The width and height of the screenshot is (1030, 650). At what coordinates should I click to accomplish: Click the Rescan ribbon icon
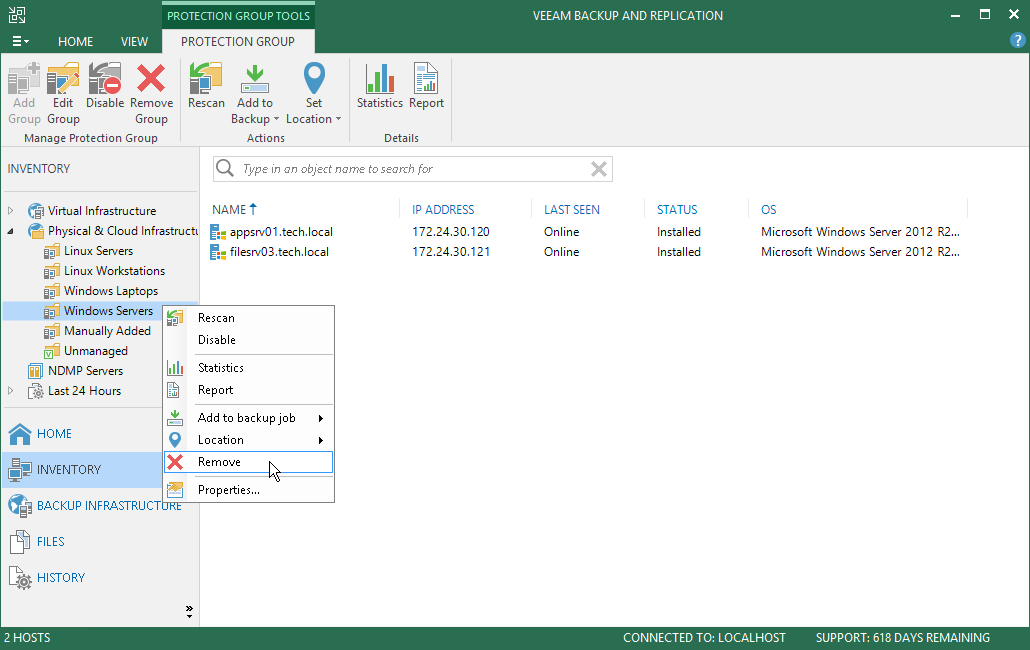click(x=206, y=79)
